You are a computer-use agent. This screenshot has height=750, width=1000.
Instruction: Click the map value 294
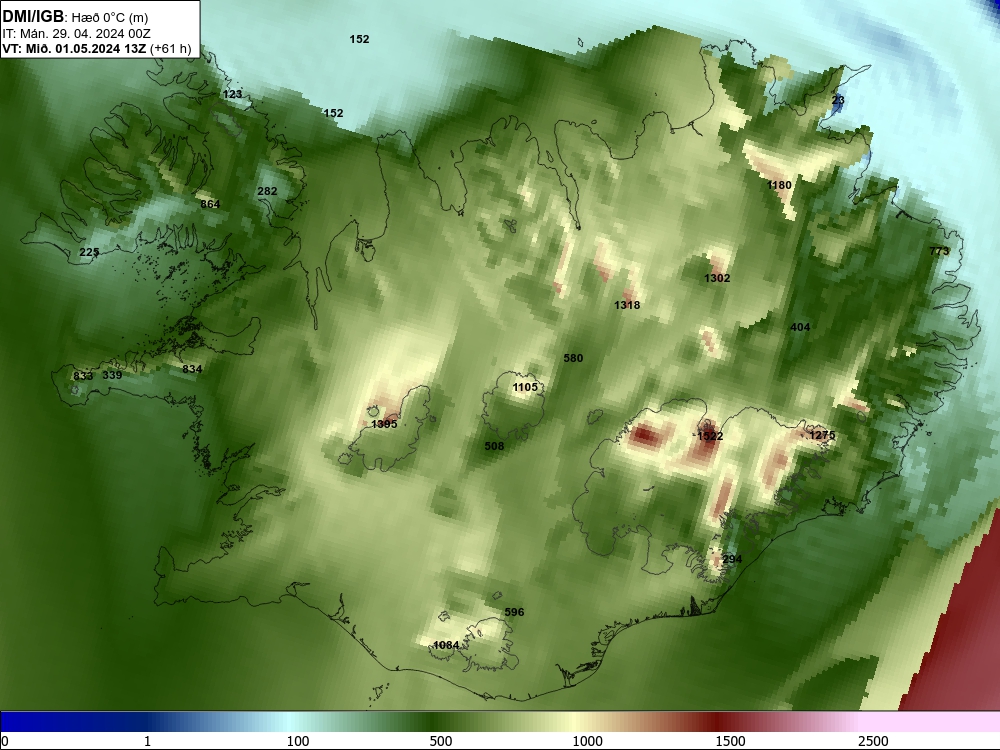(x=732, y=559)
